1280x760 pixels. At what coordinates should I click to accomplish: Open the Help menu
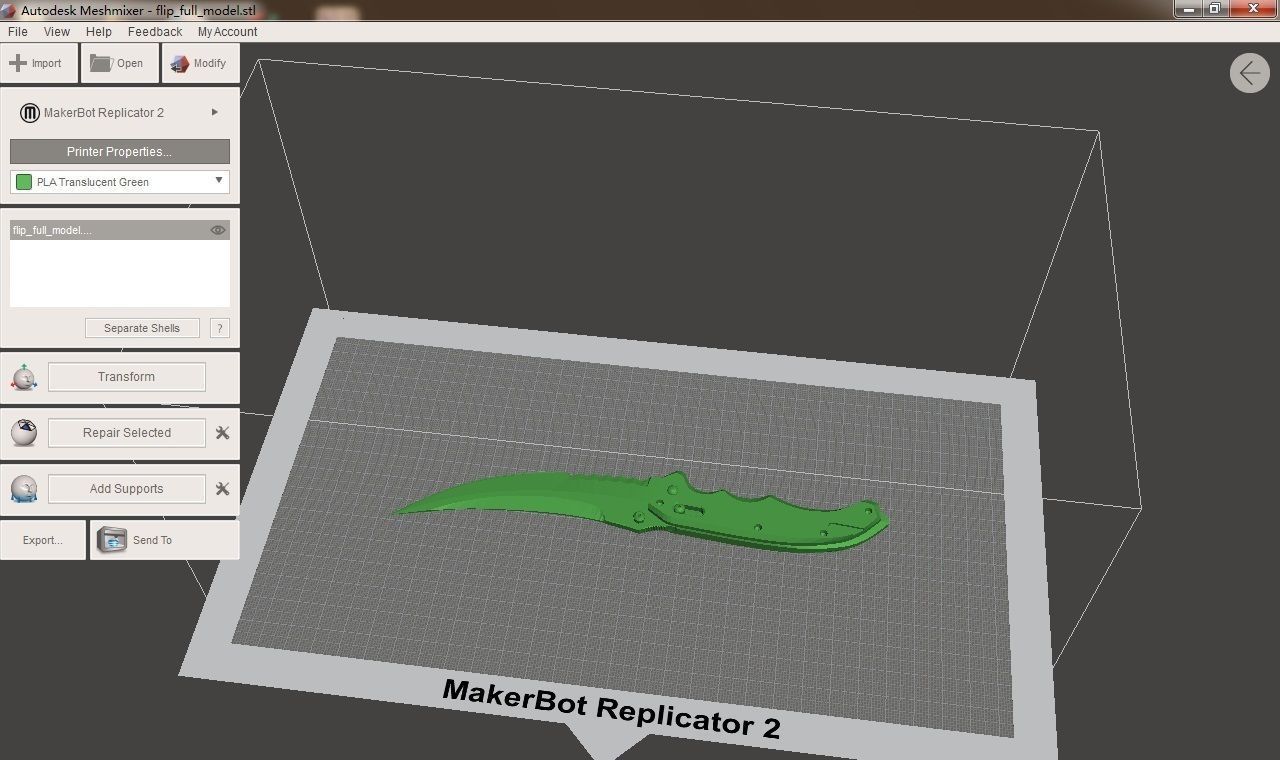pyautogui.click(x=99, y=32)
